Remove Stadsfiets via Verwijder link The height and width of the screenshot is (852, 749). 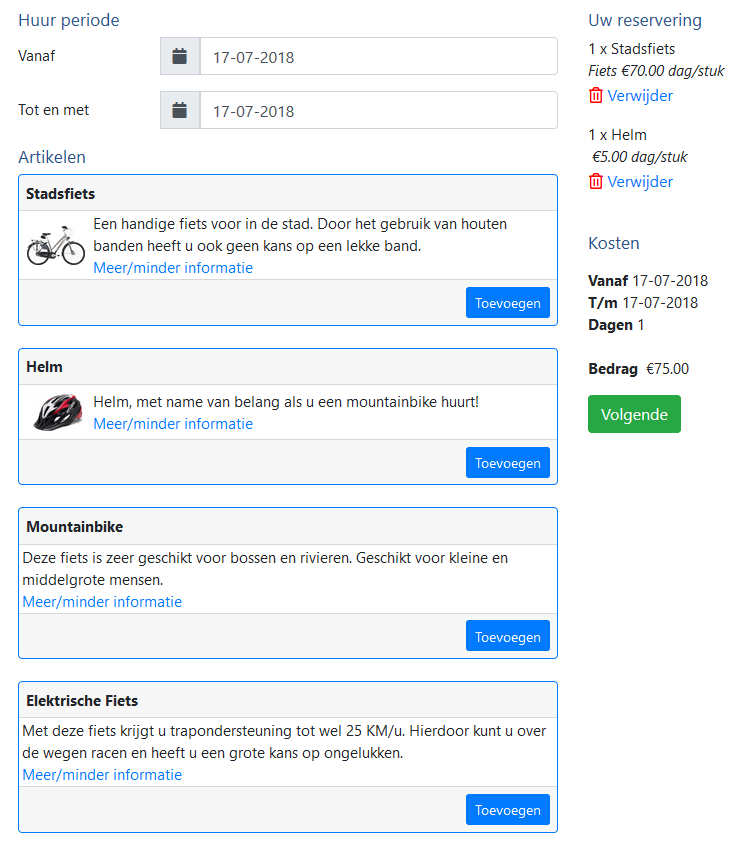(640, 96)
